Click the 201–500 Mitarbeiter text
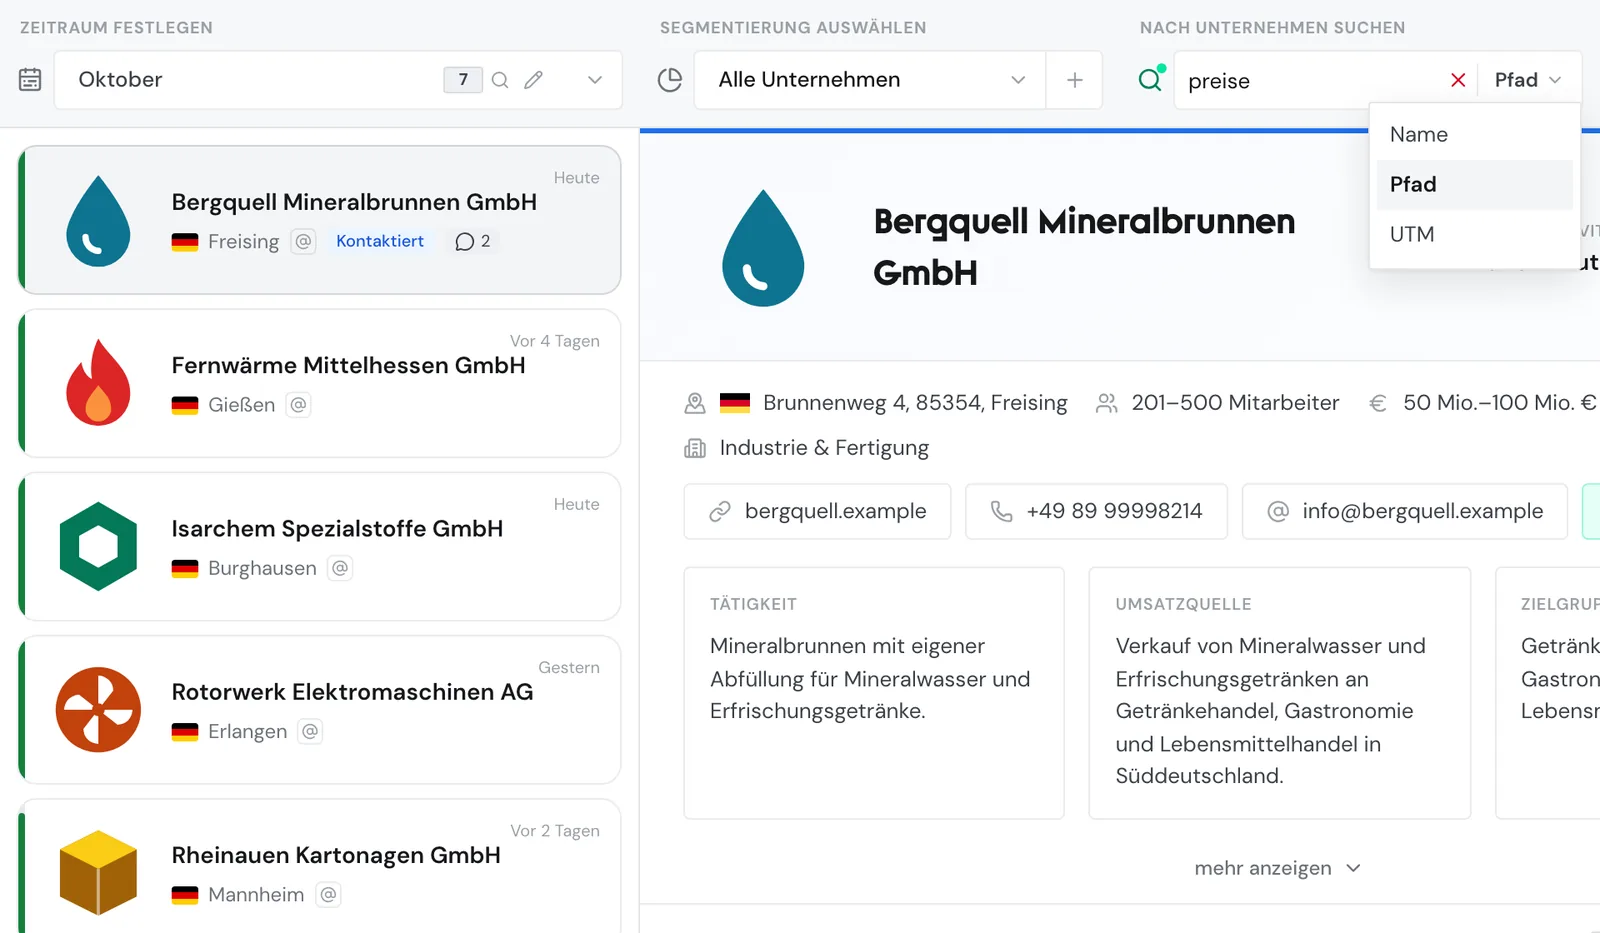 (x=1235, y=402)
